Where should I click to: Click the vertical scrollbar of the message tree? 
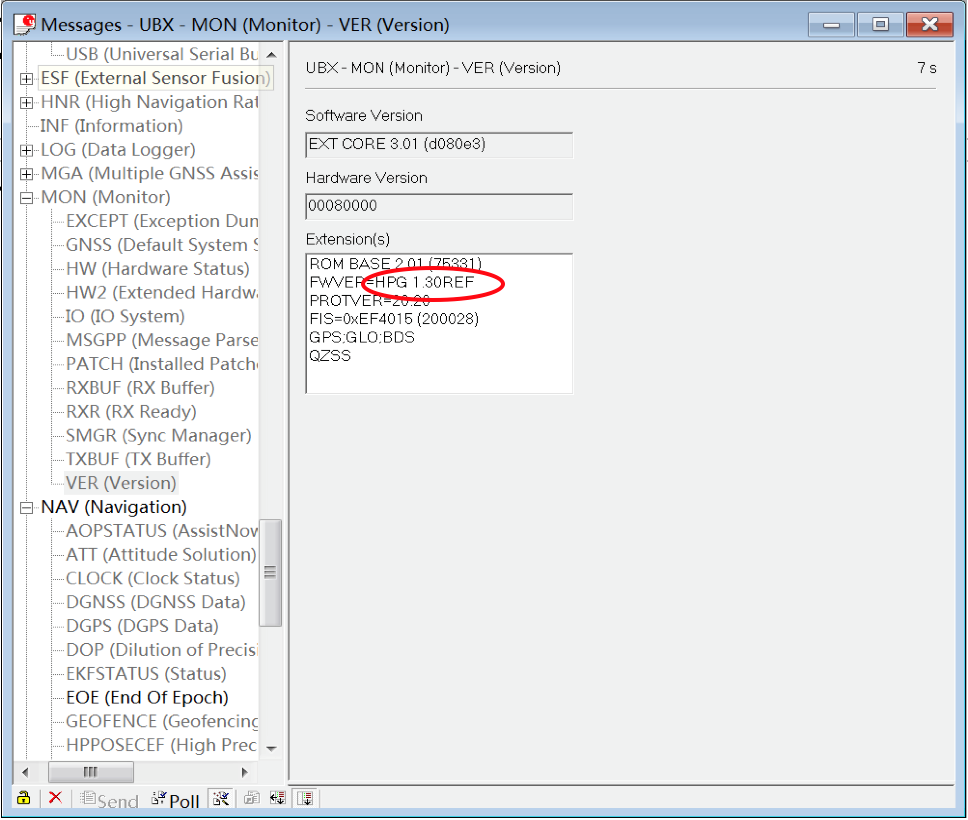point(270,570)
